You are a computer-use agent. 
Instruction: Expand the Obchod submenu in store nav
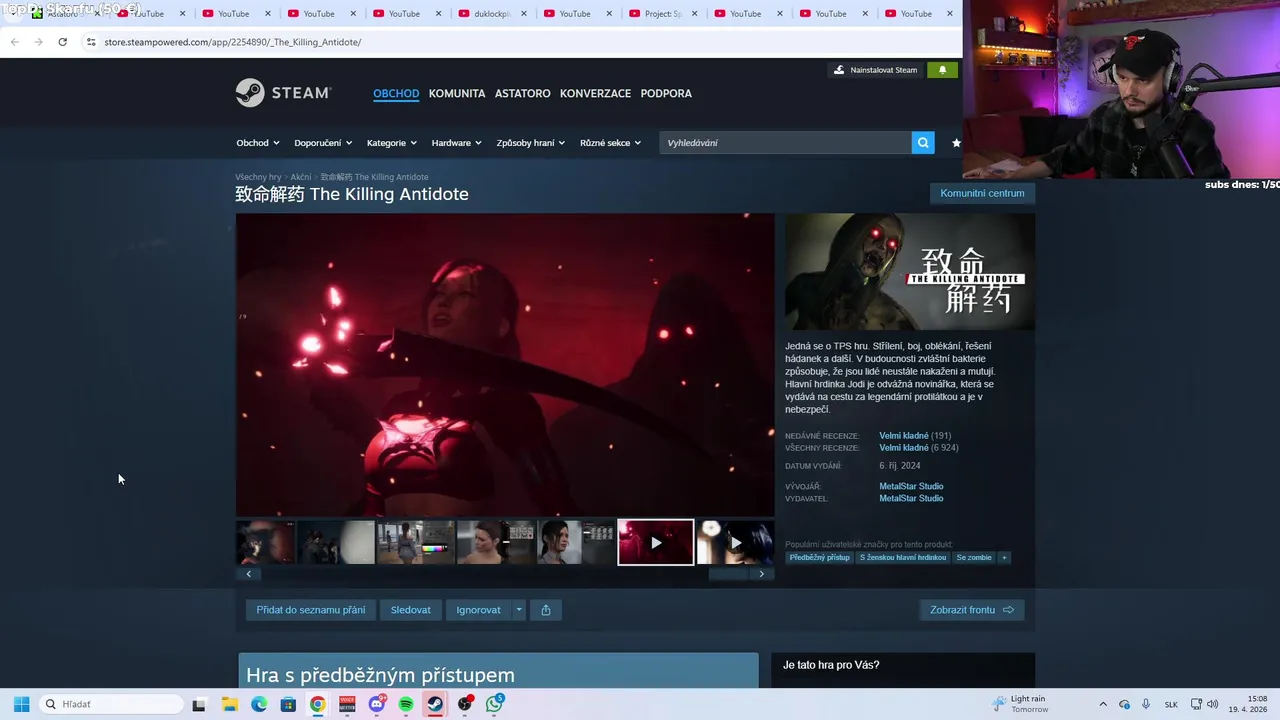[258, 143]
